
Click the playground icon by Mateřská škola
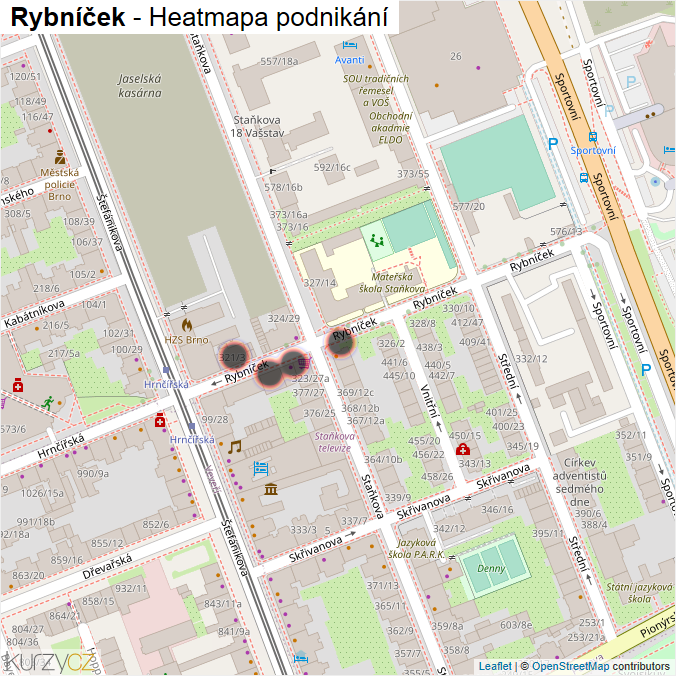377,241
